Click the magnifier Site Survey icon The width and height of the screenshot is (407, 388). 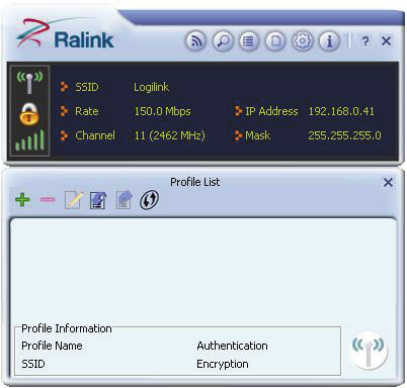coord(222,41)
